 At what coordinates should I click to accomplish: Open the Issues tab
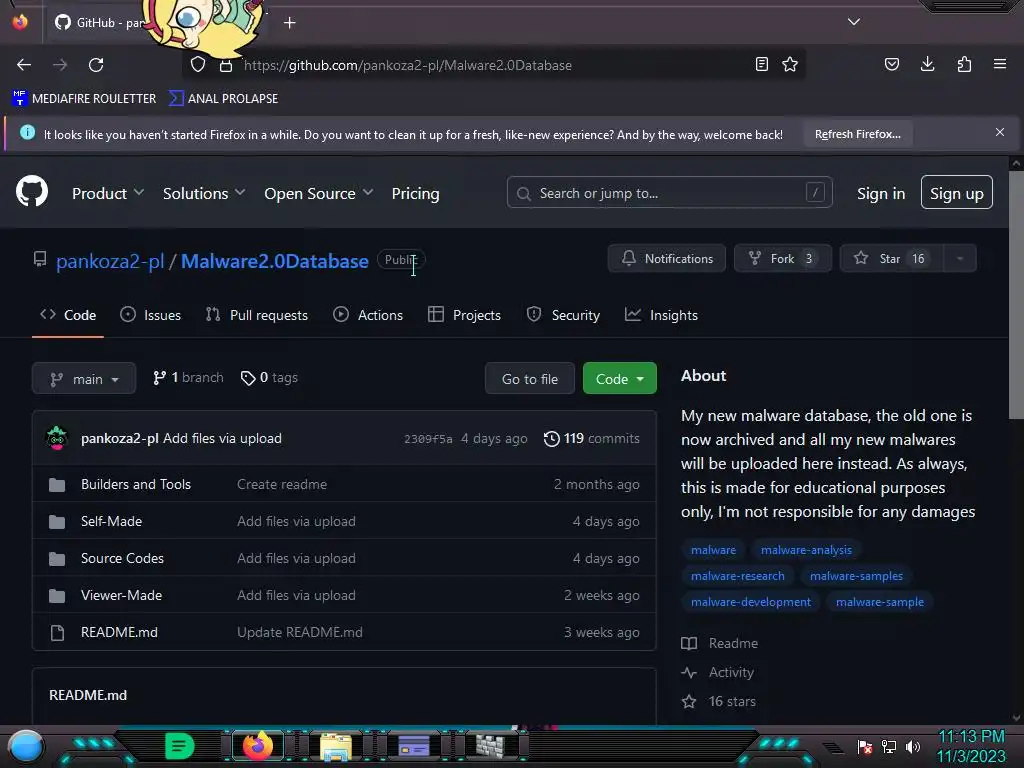tap(150, 315)
